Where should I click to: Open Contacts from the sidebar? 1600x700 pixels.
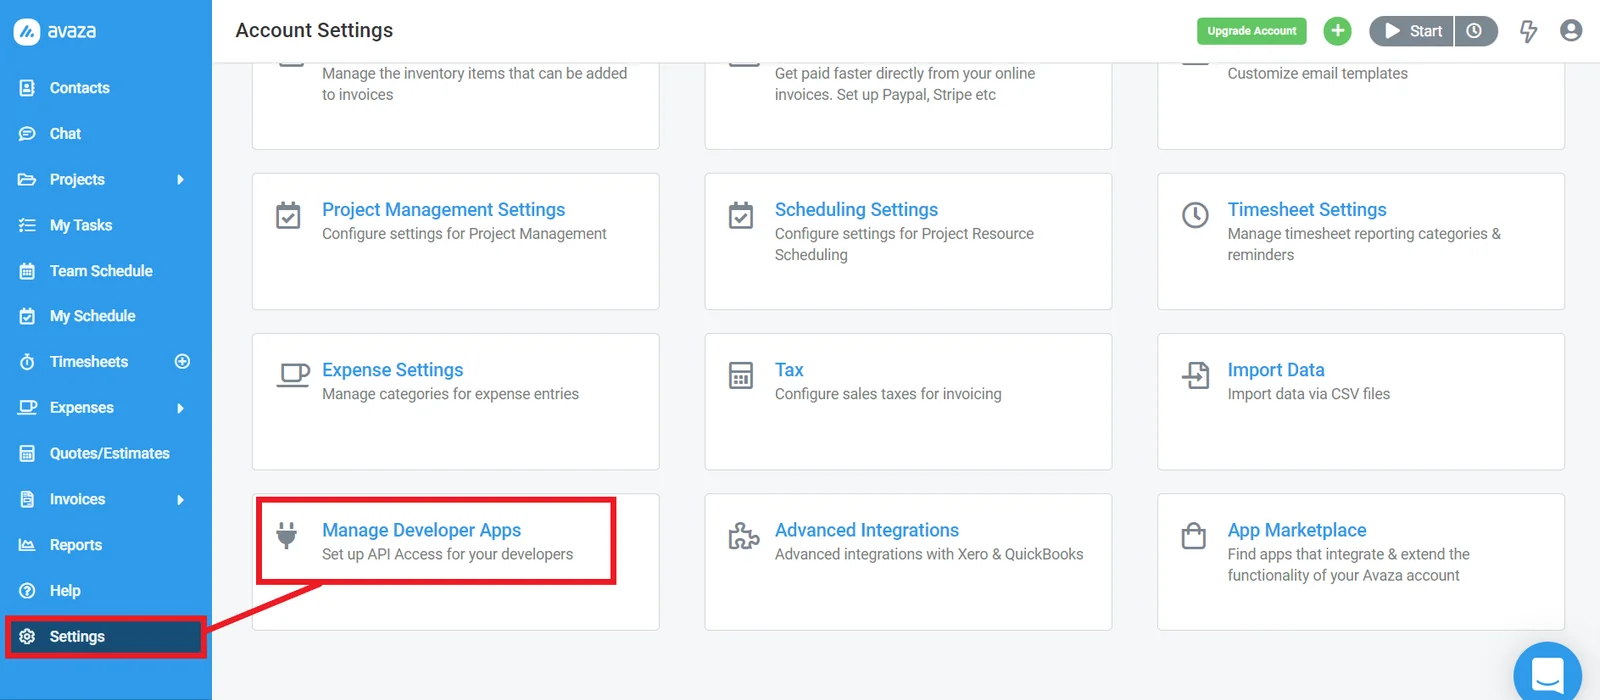[80, 88]
